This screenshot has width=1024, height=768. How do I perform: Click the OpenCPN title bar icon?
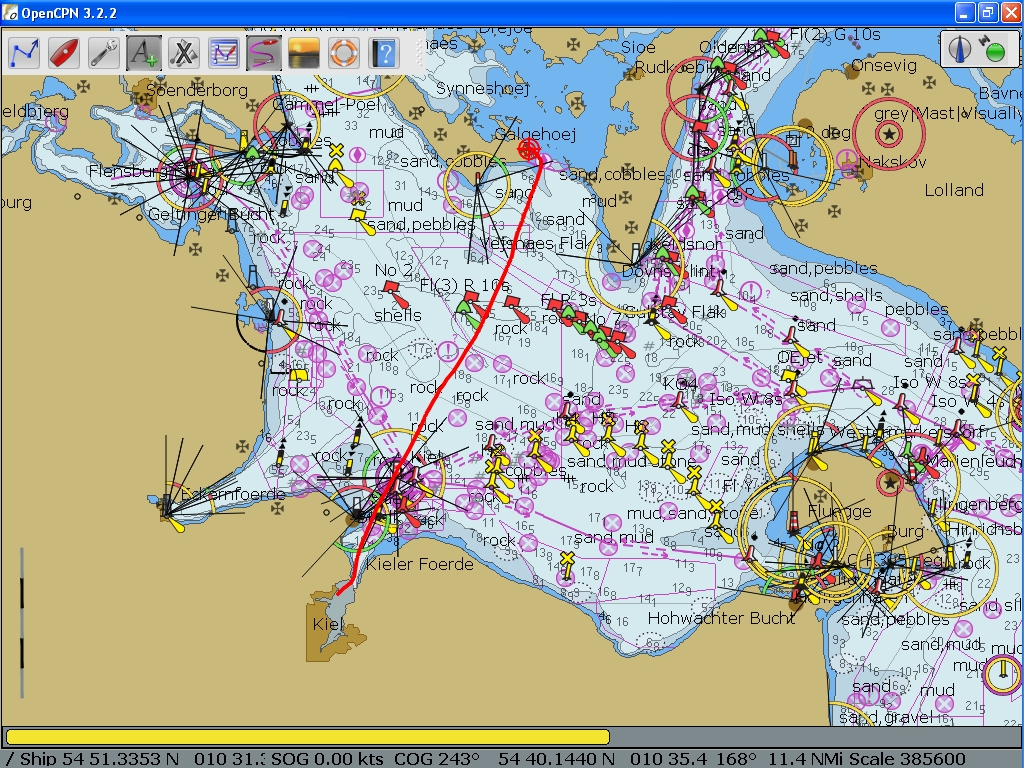(x=10, y=12)
